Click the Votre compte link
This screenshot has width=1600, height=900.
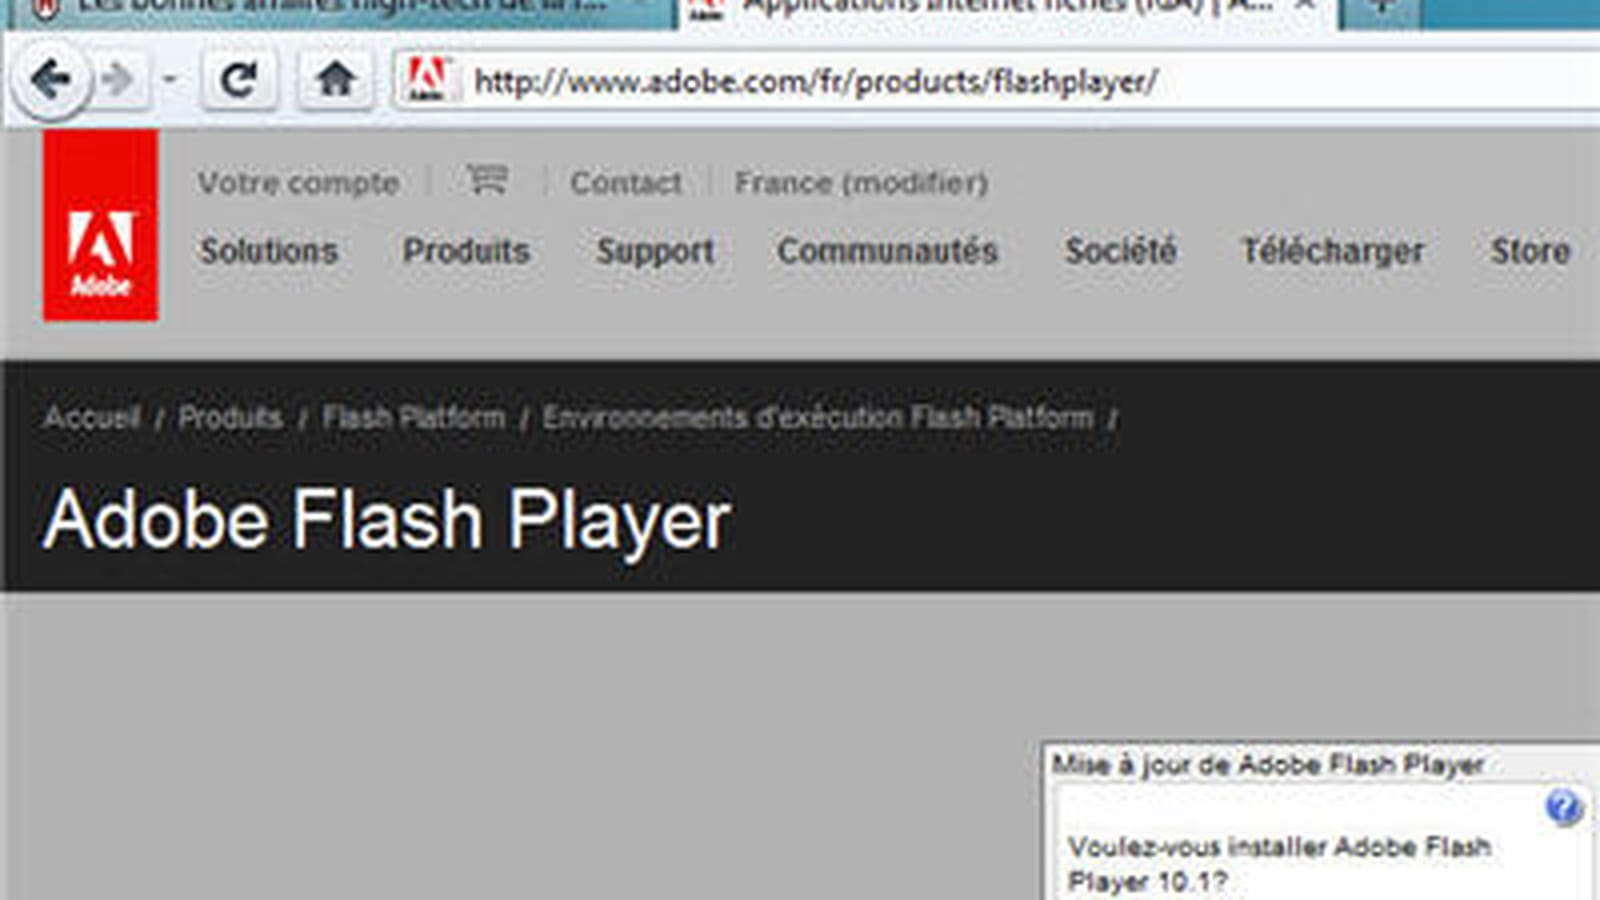coord(299,183)
